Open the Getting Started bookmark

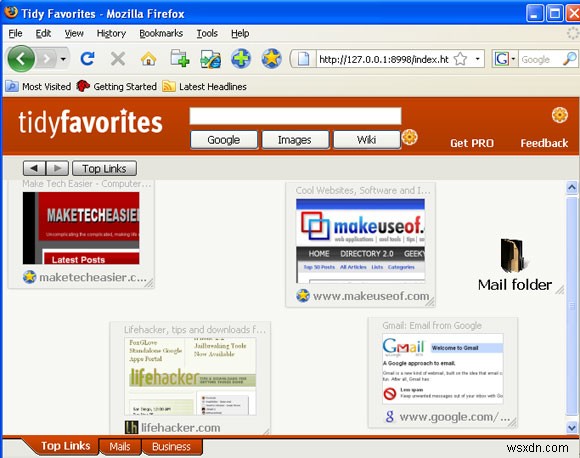[x=117, y=87]
